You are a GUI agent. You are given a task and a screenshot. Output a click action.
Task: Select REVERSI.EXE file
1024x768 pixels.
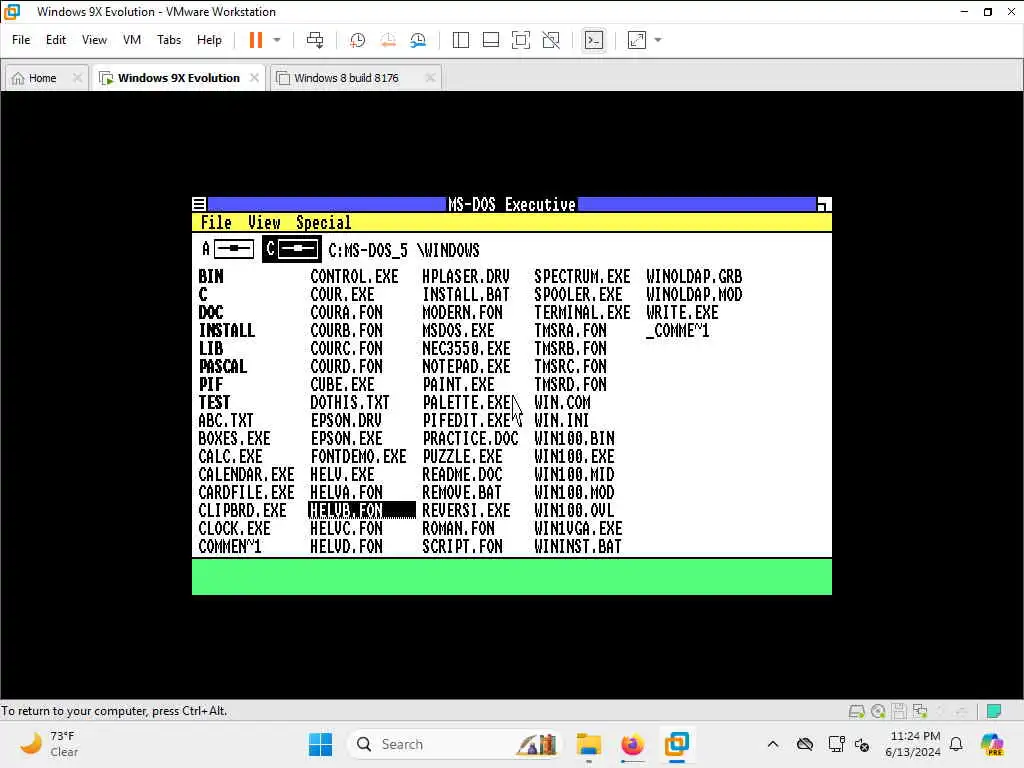[x=466, y=511]
